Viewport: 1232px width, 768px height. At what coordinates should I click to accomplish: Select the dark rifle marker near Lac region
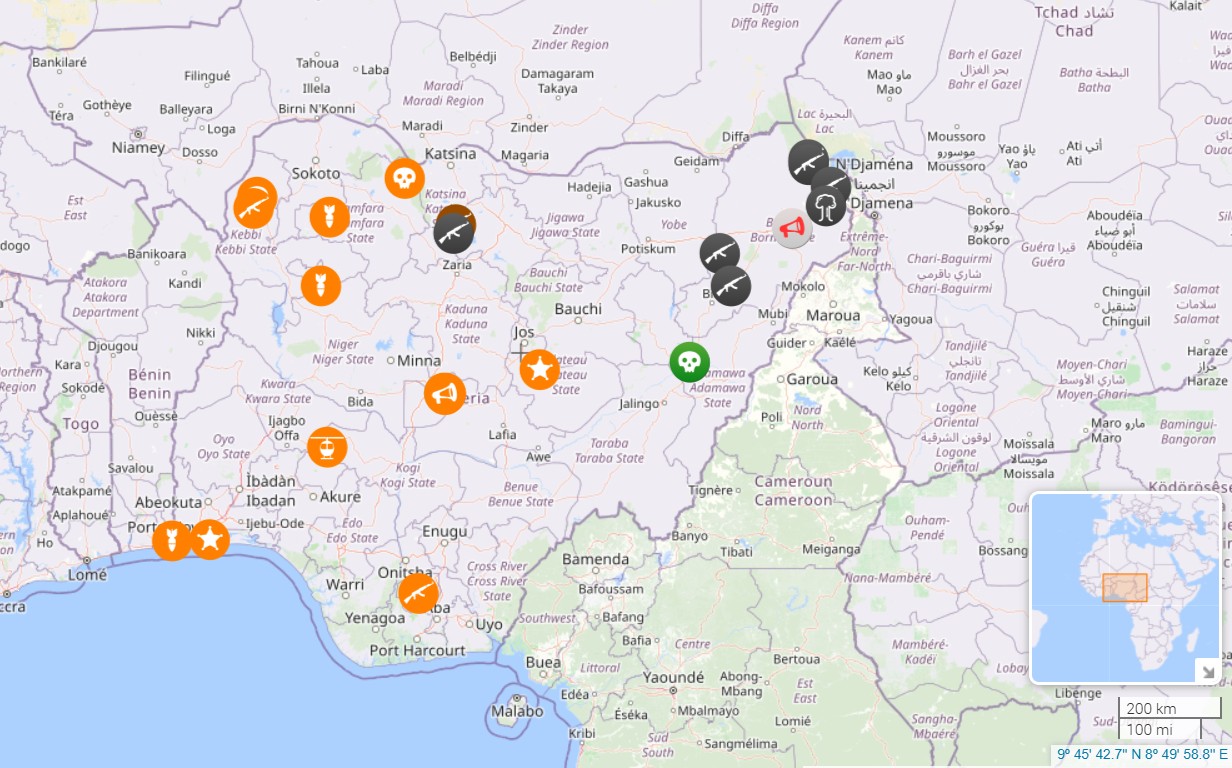pyautogui.click(x=807, y=162)
